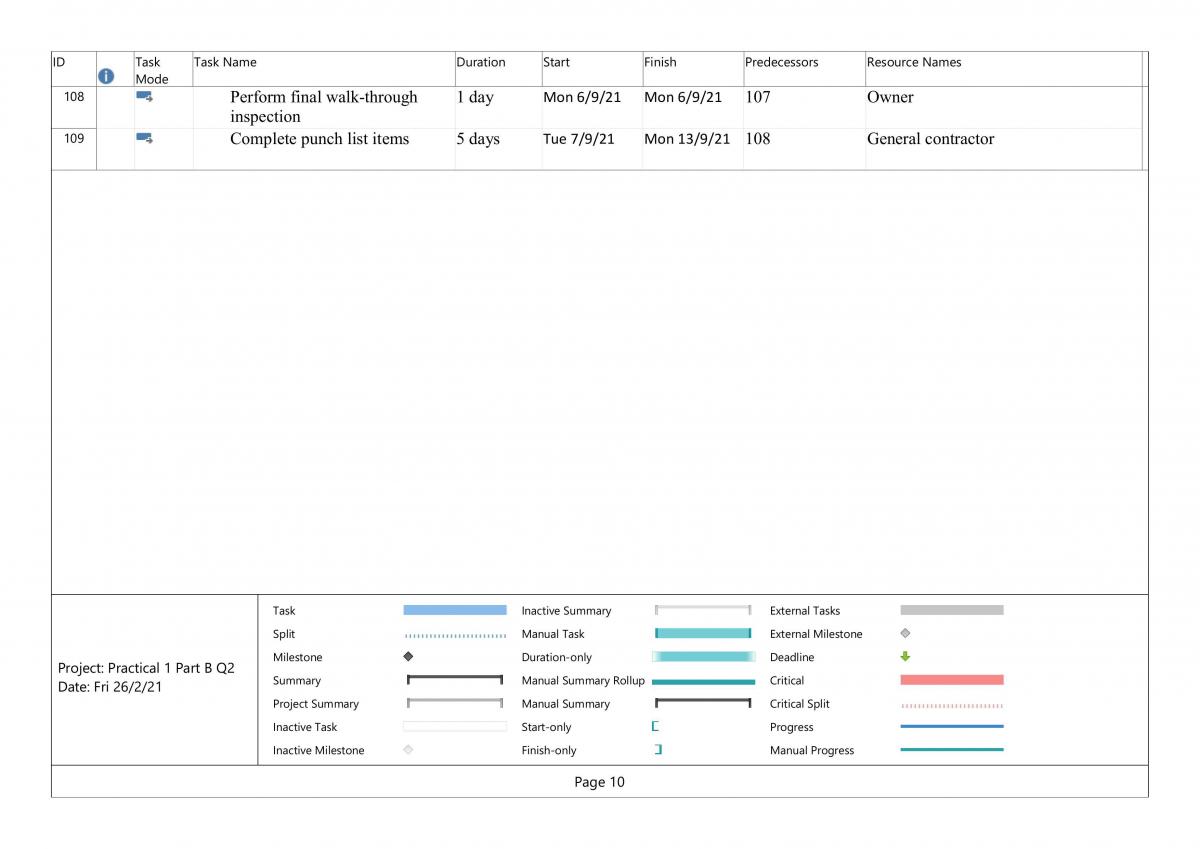Click 'Project: Practical 1 Part B Q2' text
Viewport: 1200px width, 849px height.
[x=146, y=668]
